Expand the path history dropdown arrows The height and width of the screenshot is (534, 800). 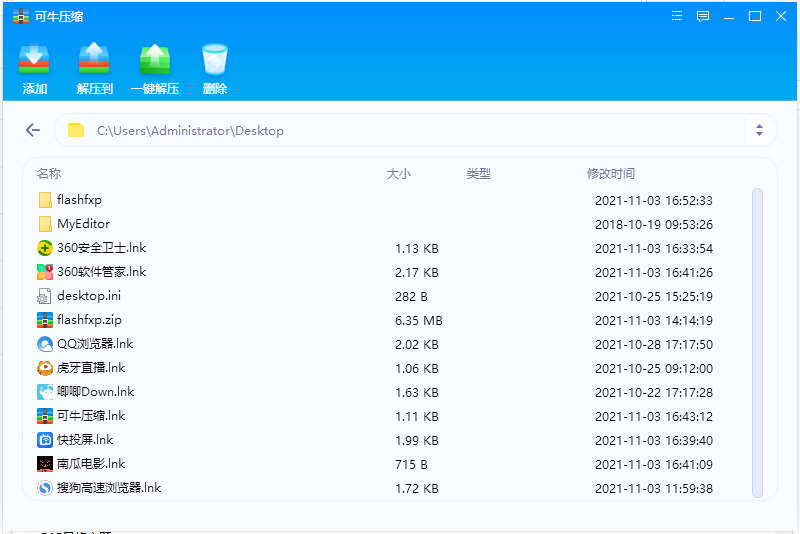tap(759, 130)
